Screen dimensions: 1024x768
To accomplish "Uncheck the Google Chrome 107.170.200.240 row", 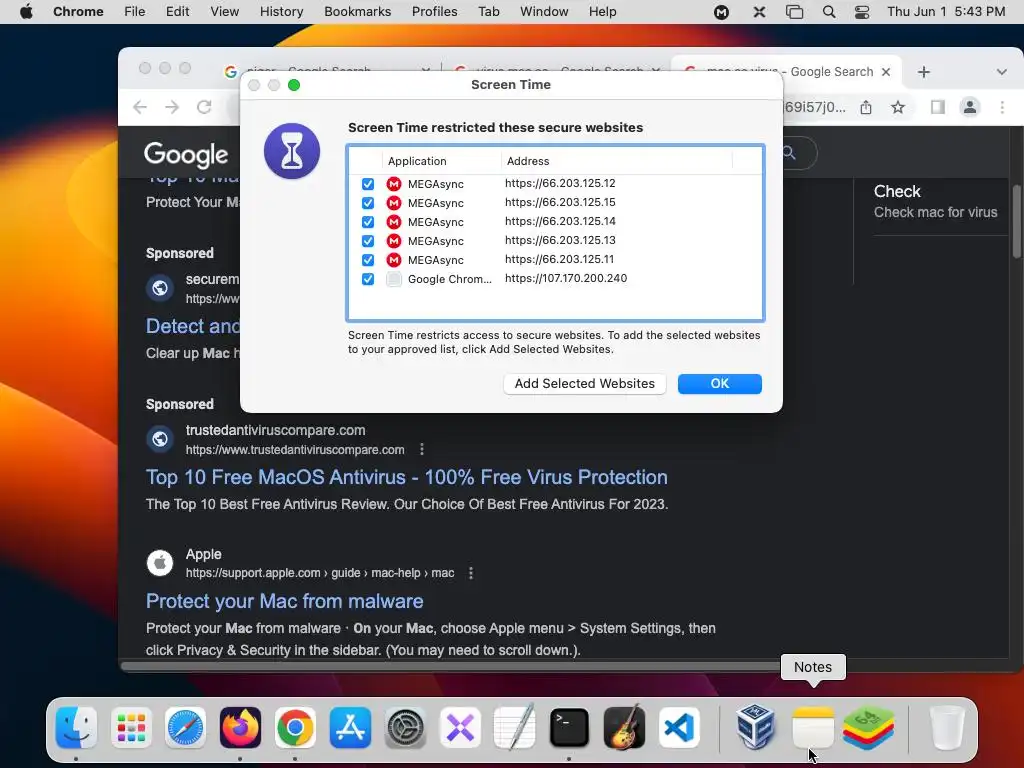I will [x=368, y=279].
